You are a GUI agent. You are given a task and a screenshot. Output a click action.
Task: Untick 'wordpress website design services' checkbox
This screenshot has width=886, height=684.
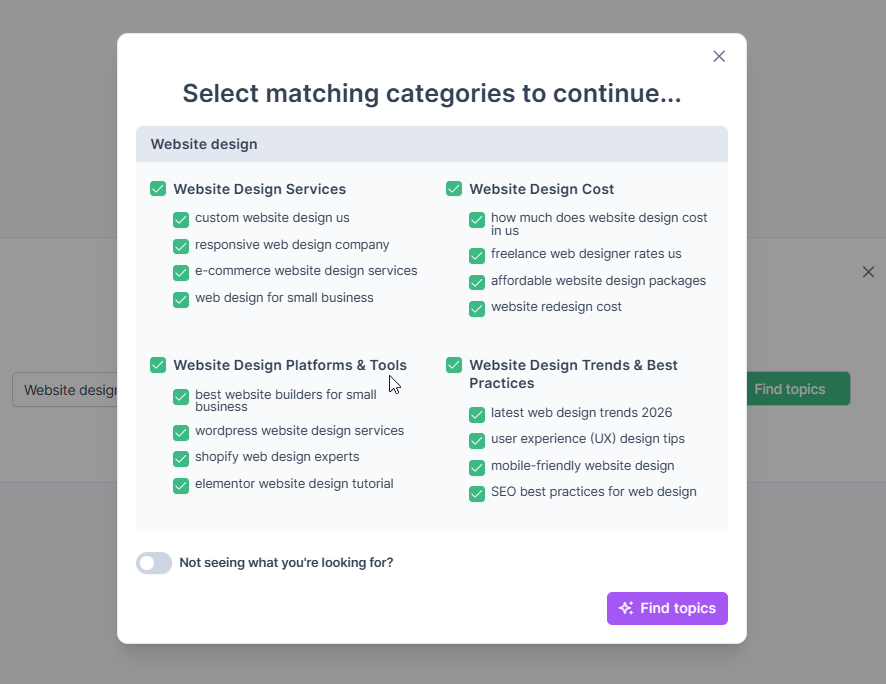(181, 433)
